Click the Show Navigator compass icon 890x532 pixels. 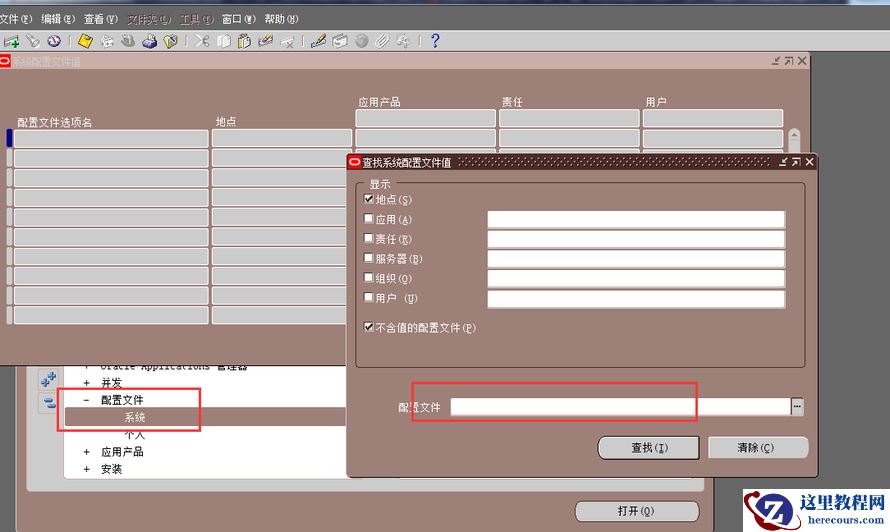click(54, 41)
